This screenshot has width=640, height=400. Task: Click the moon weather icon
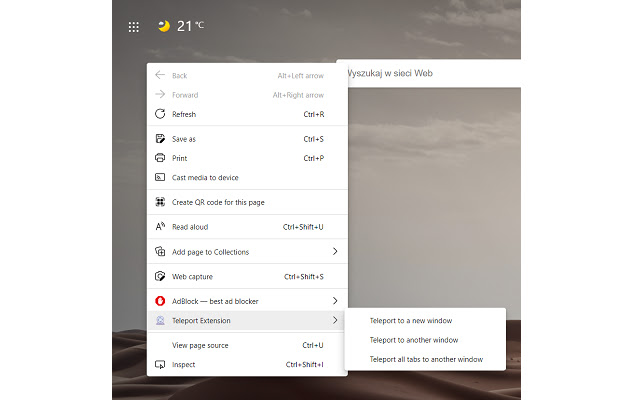tap(164, 26)
